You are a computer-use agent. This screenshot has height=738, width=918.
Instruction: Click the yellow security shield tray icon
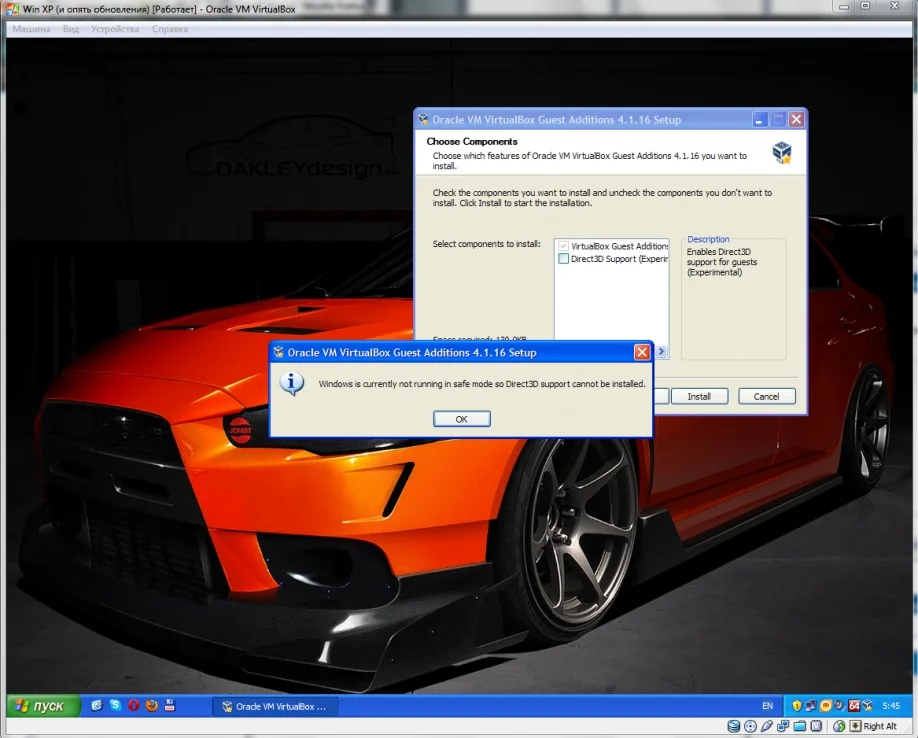pyautogui.click(x=797, y=706)
